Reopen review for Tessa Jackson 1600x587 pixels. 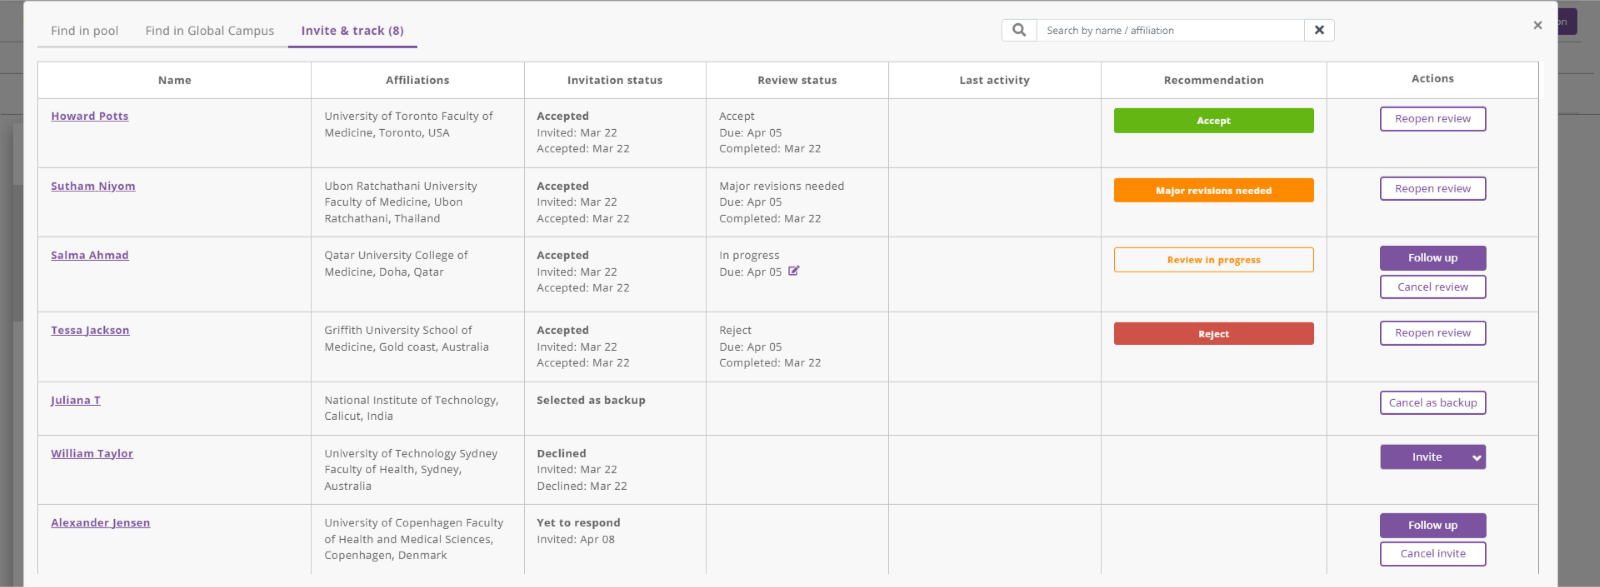coord(1433,333)
